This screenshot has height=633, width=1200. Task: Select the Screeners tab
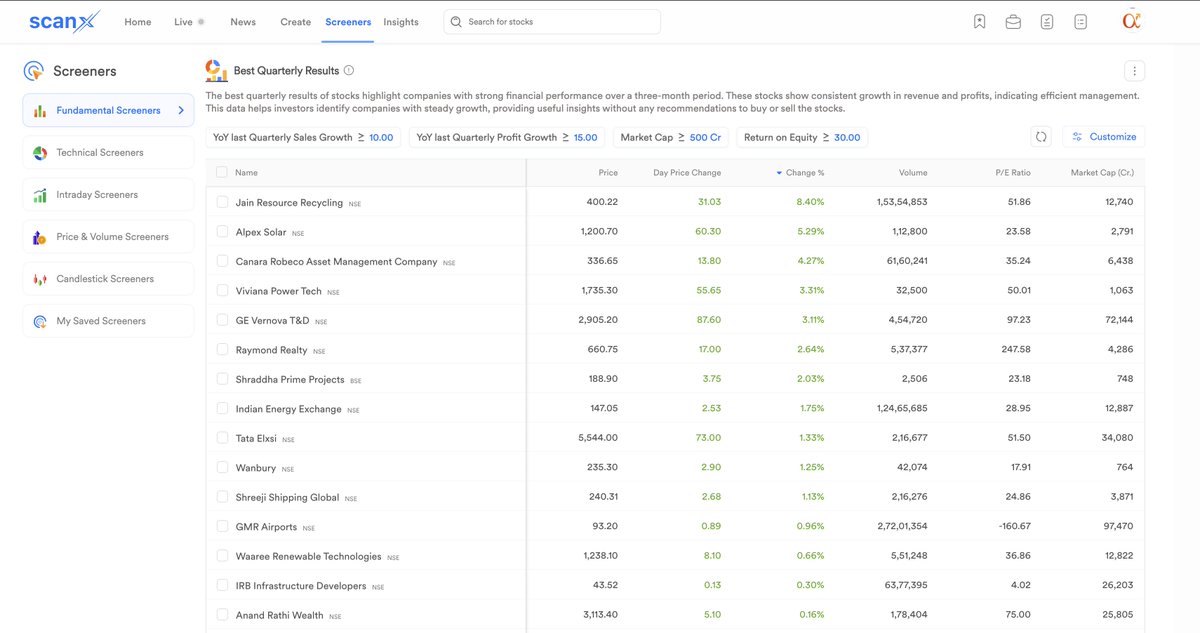[x=348, y=22]
